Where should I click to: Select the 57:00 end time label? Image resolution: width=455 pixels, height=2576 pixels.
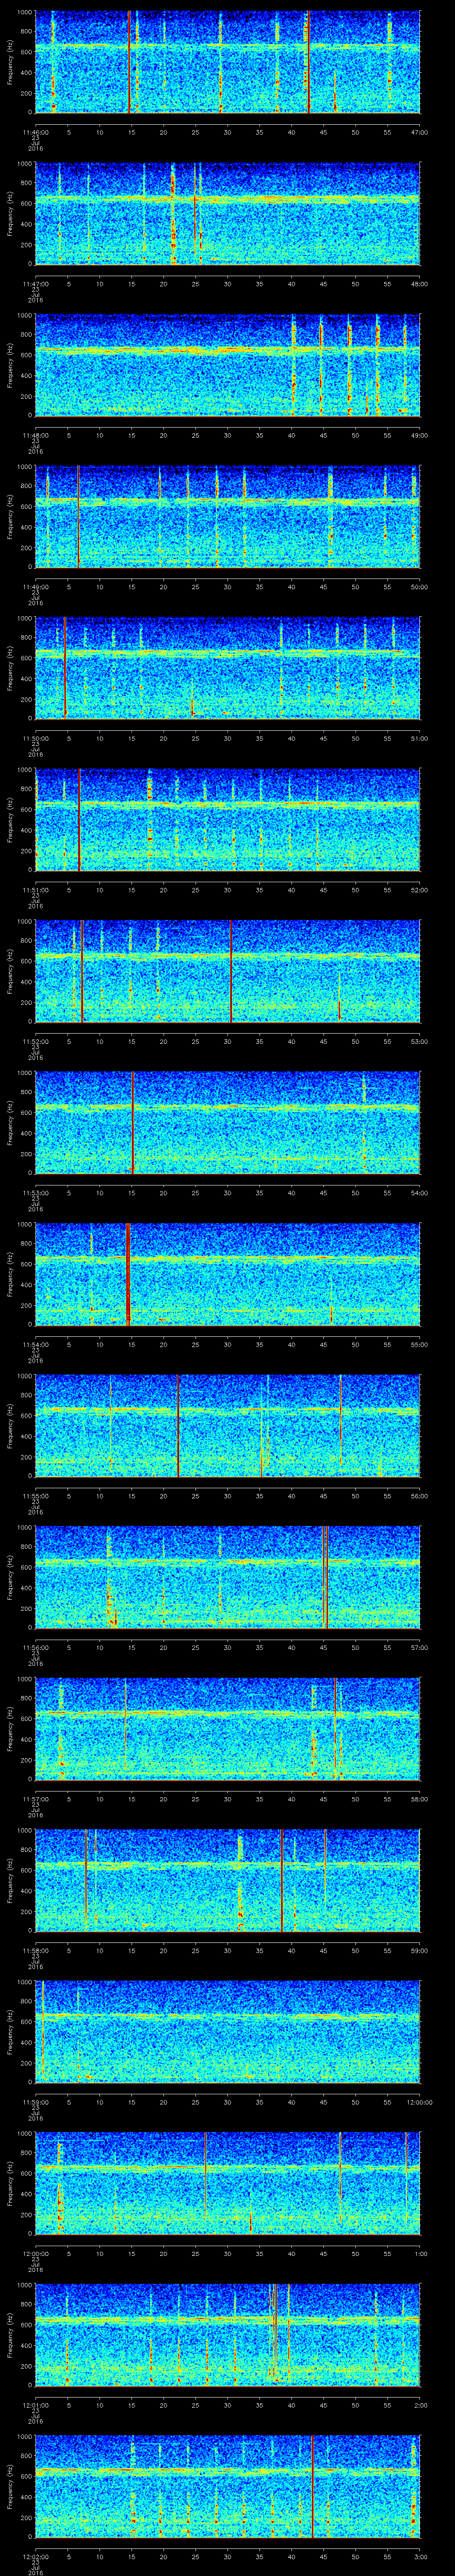(419, 1647)
